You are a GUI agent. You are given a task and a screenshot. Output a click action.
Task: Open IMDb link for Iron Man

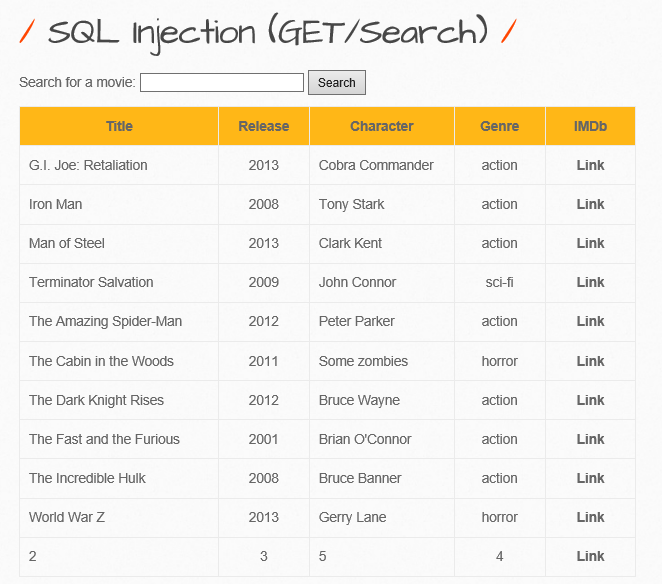(x=590, y=204)
